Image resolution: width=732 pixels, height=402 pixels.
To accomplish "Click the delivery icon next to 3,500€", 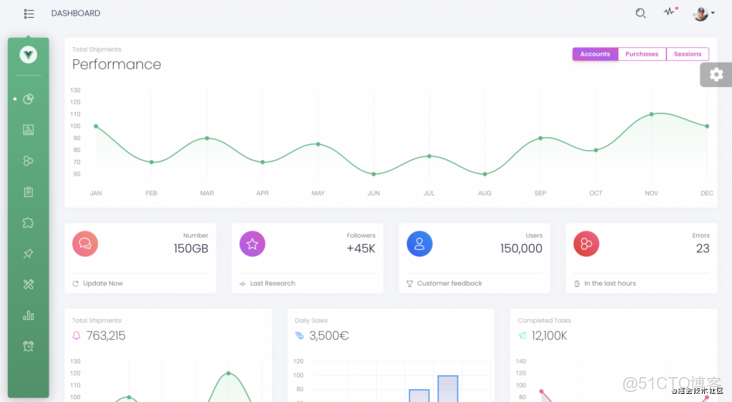I will pyautogui.click(x=300, y=336).
